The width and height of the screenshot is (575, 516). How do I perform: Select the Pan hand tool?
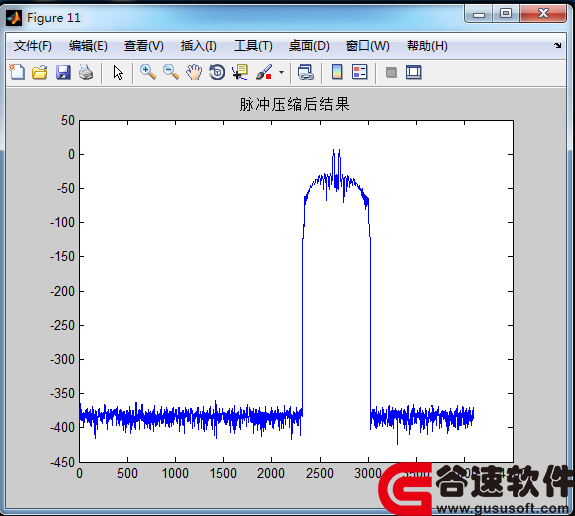click(x=194, y=72)
